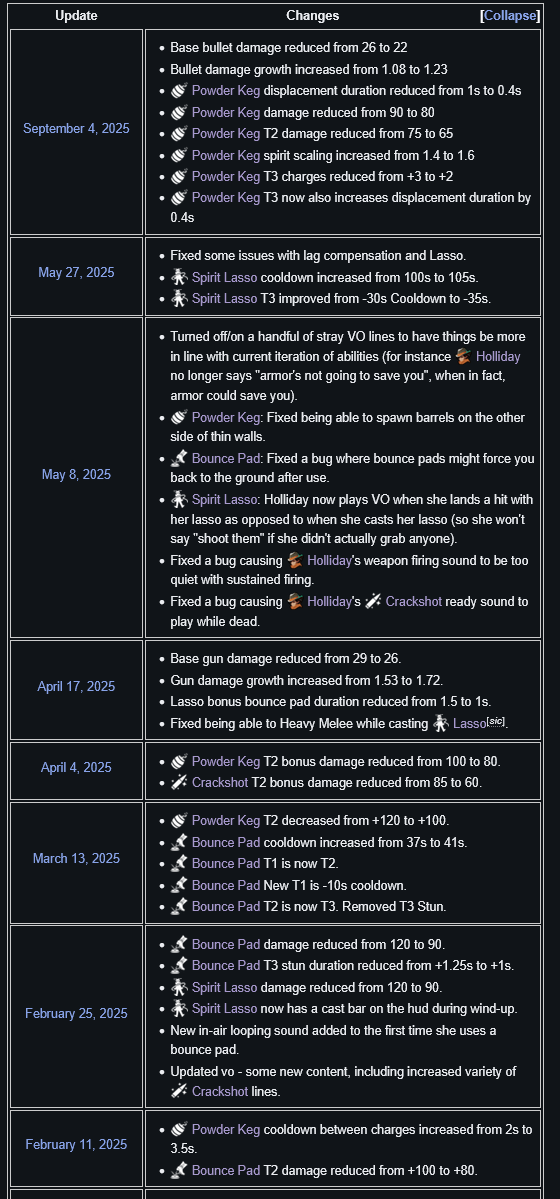Open the May 8, 2025 update page
This screenshot has height=1199, width=560.
tap(76, 474)
